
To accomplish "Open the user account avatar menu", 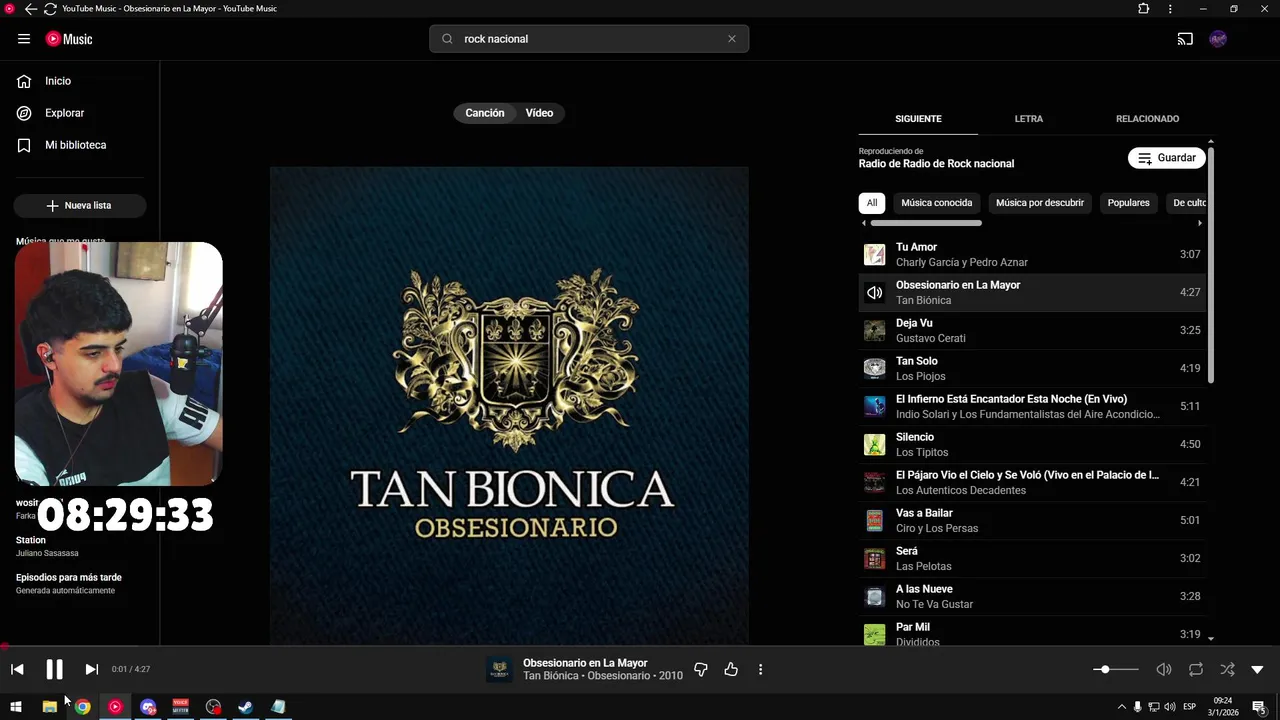I will point(1218,39).
